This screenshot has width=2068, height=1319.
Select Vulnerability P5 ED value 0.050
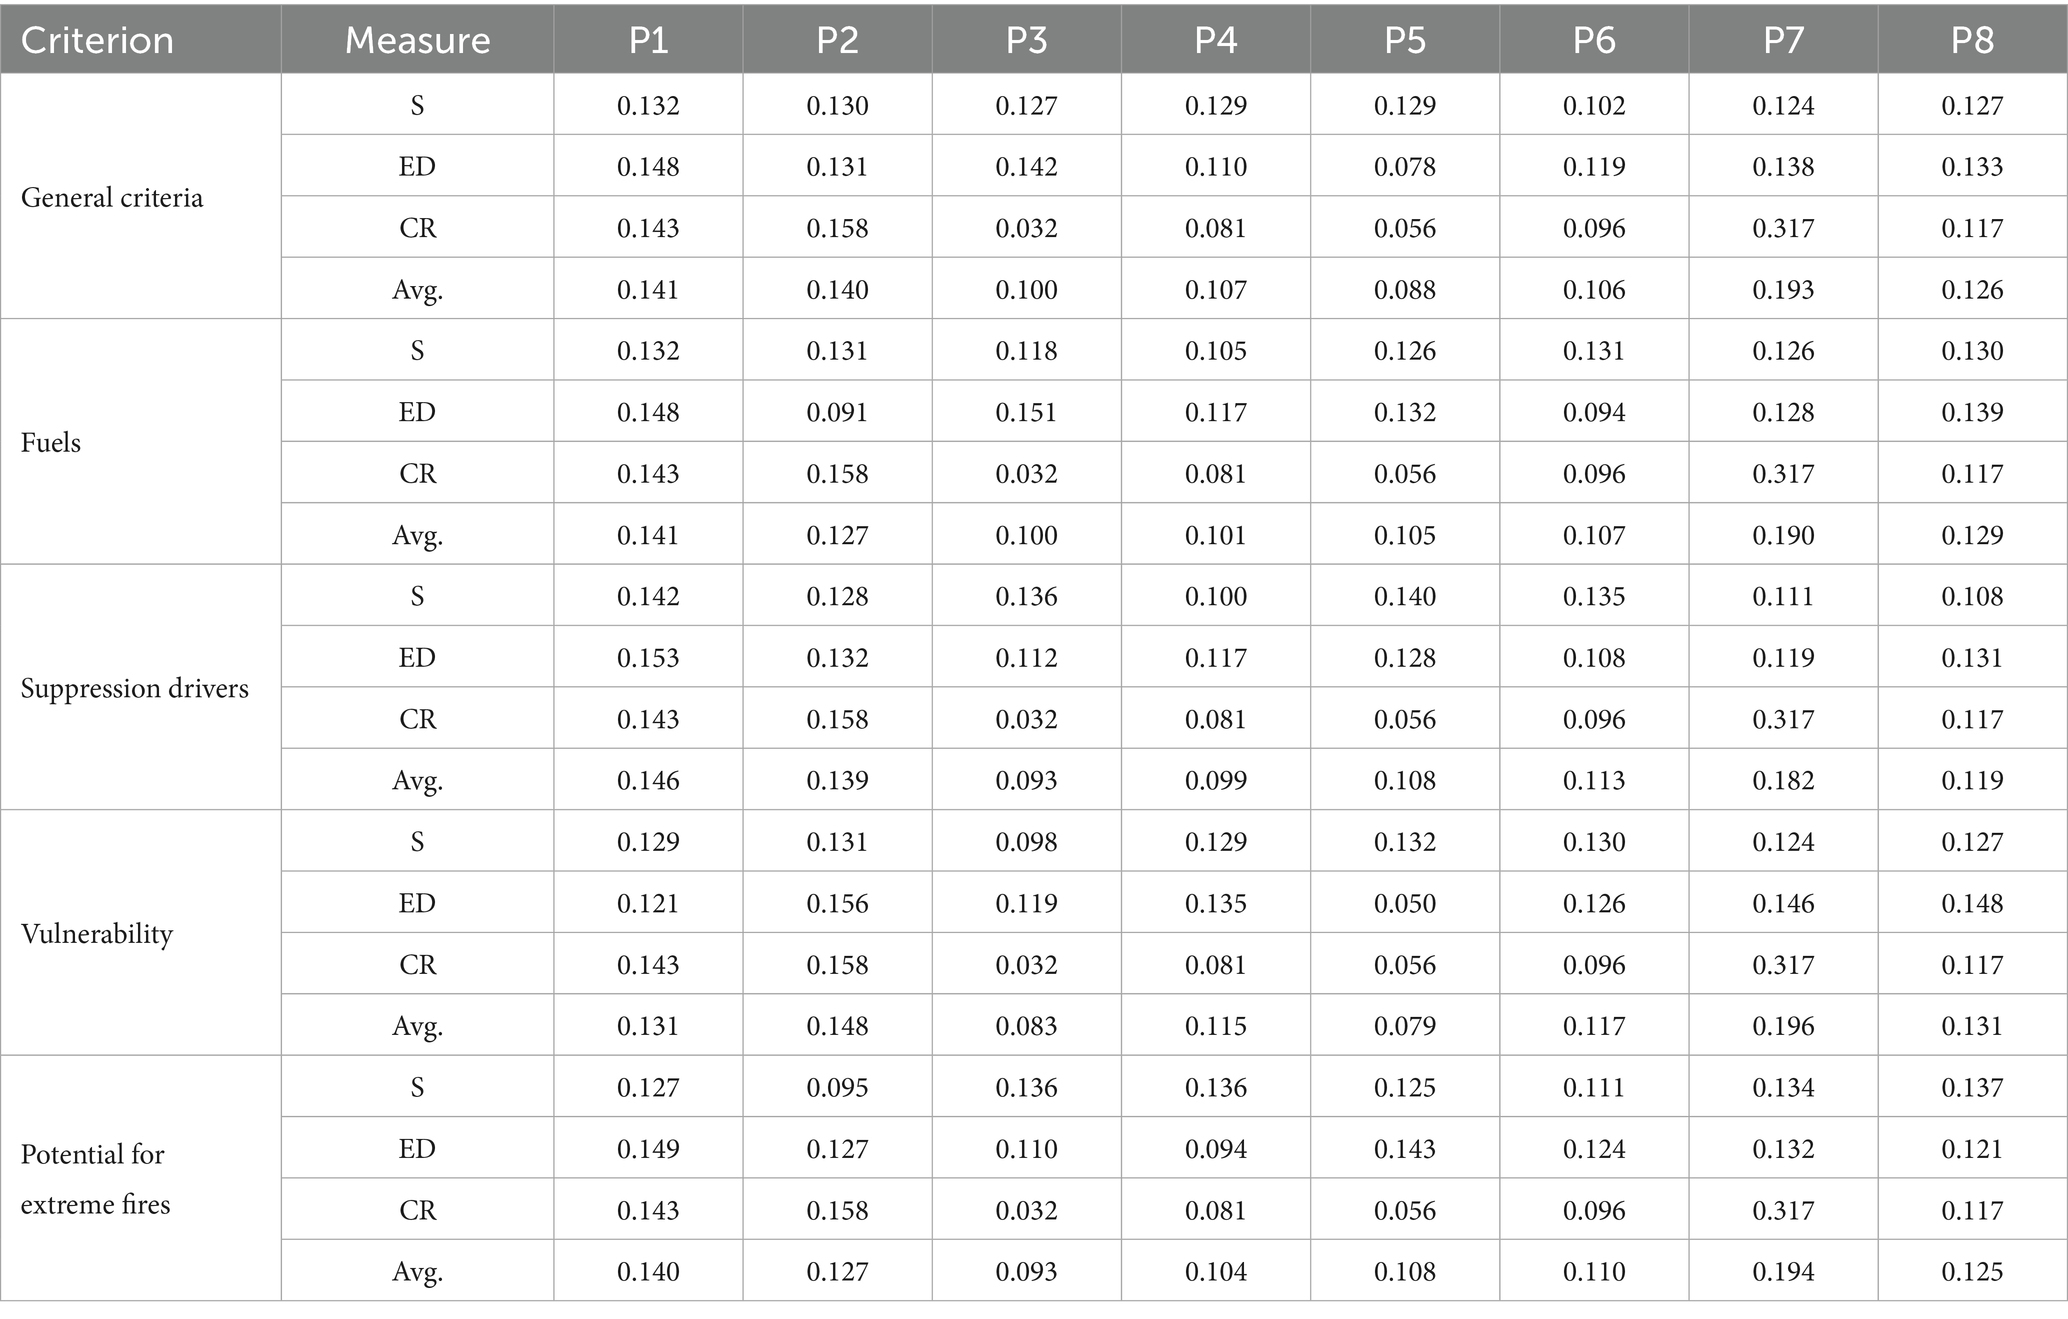pyautogui.click(x=1405, y=903)
